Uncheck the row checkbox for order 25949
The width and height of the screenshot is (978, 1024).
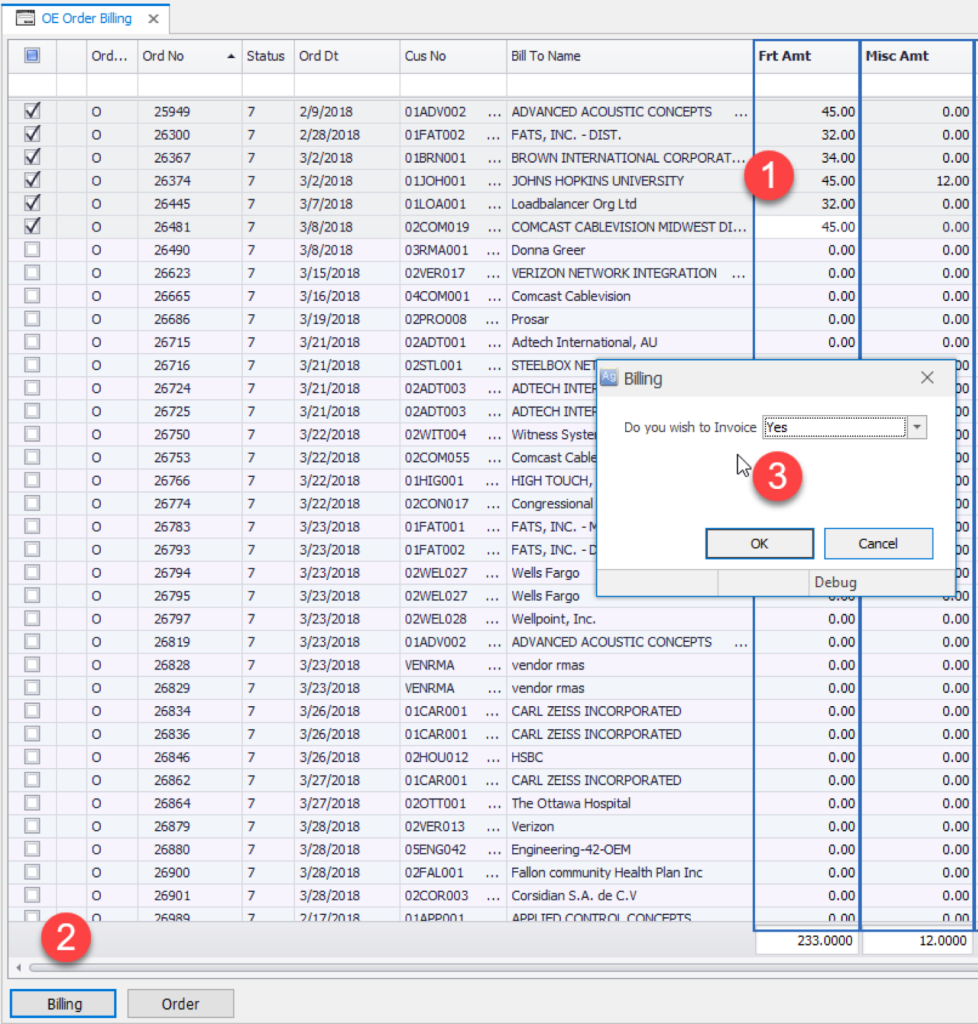click(x=31, y=111)
